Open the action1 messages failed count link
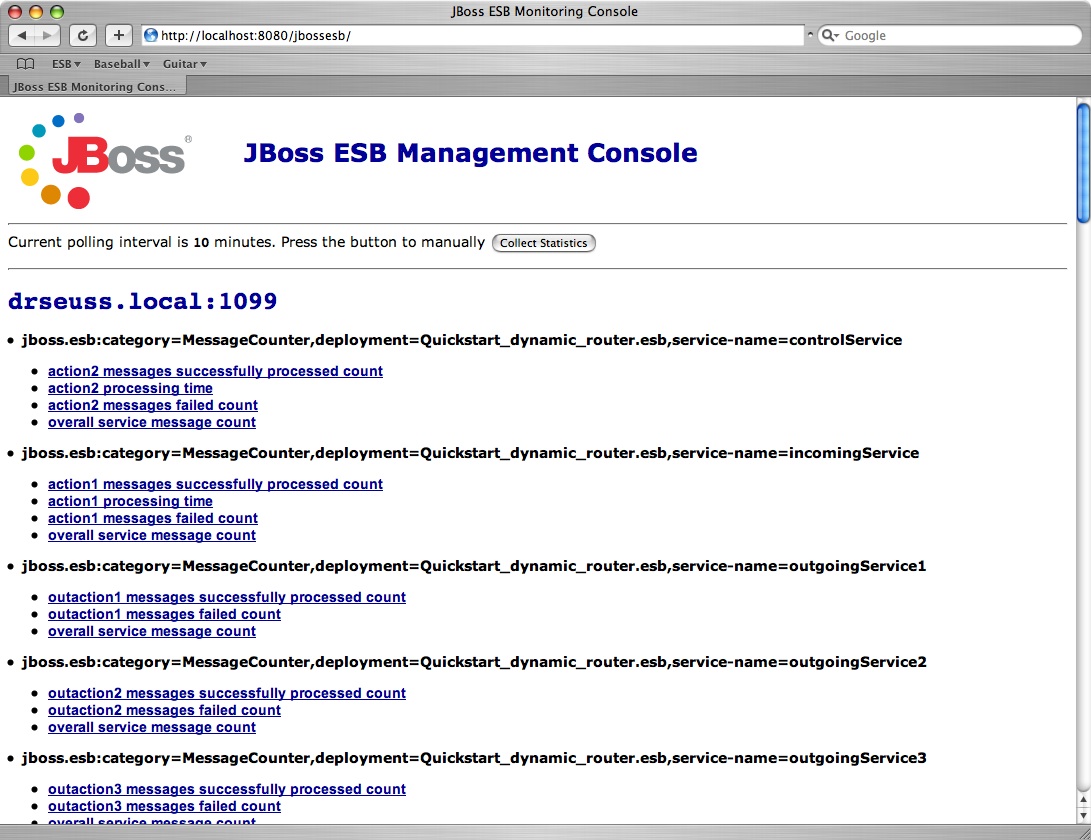This screenshot has height=840, width=1091. pos(152,518)
